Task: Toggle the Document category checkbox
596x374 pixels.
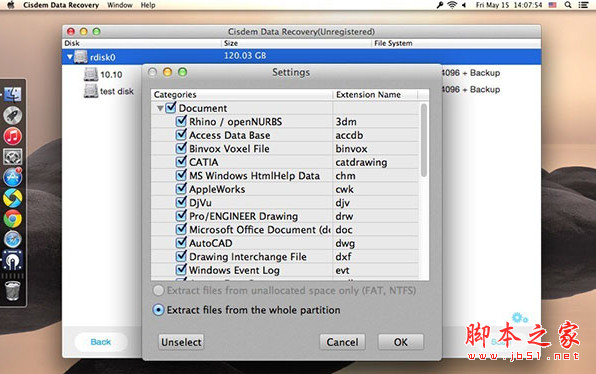Action: (x=171, y=108)
